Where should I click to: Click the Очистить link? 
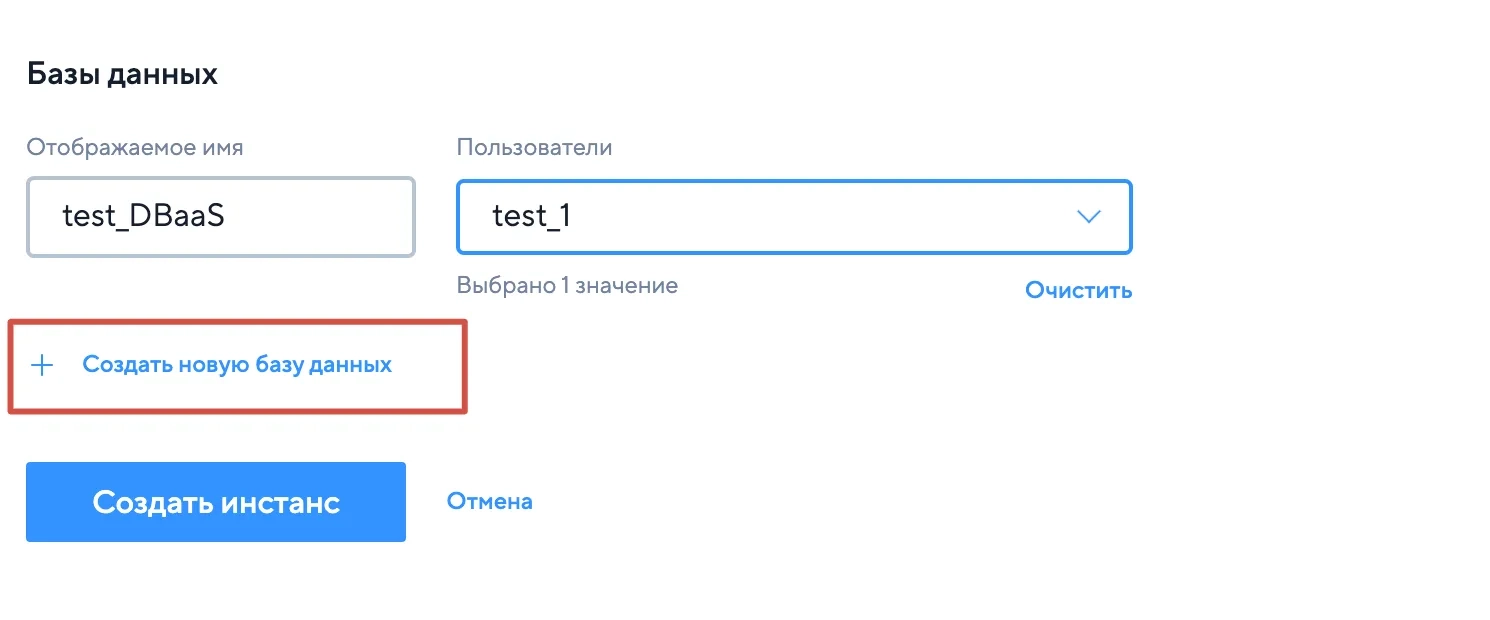(x=1078, y=291)
